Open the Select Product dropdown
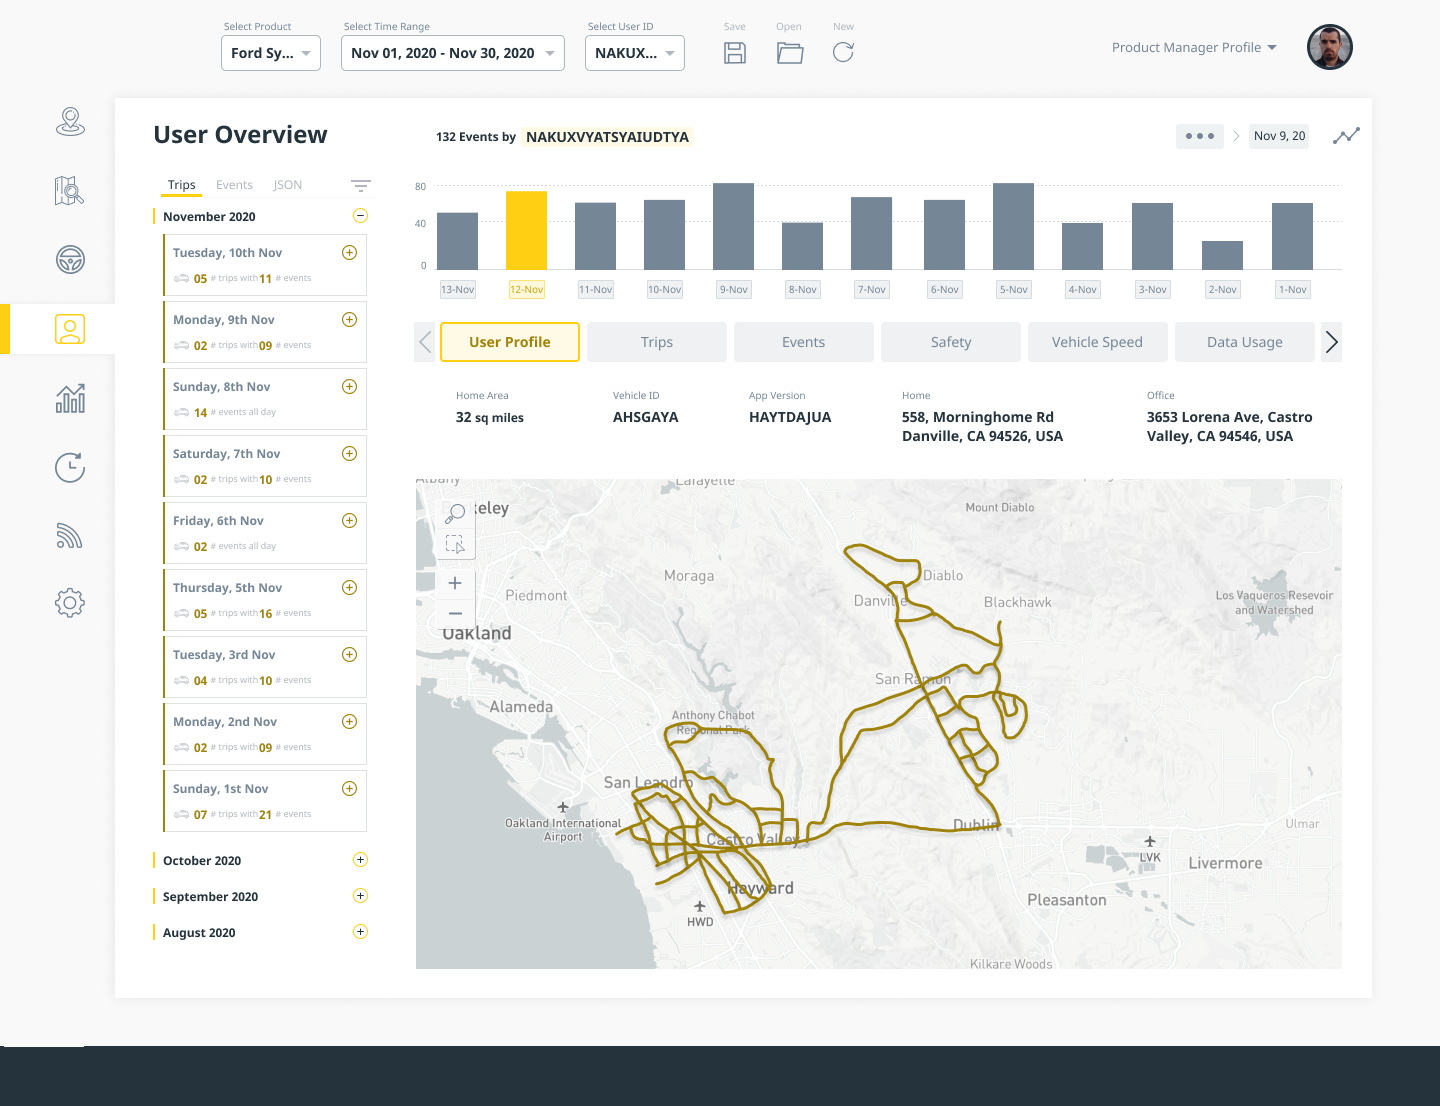This screenshot has height=1106, width=1440. [271, 53]
